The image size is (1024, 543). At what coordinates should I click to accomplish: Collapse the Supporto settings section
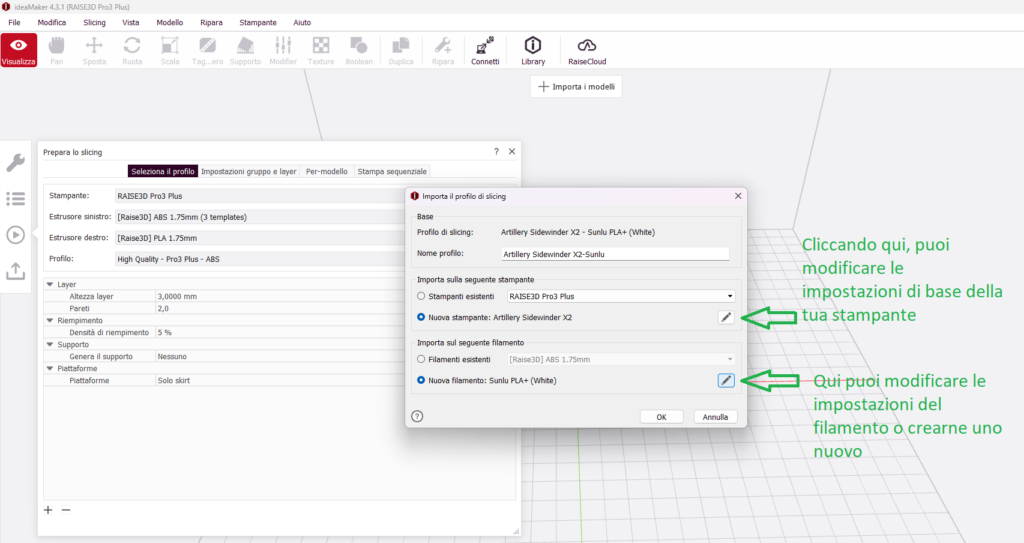50,344
